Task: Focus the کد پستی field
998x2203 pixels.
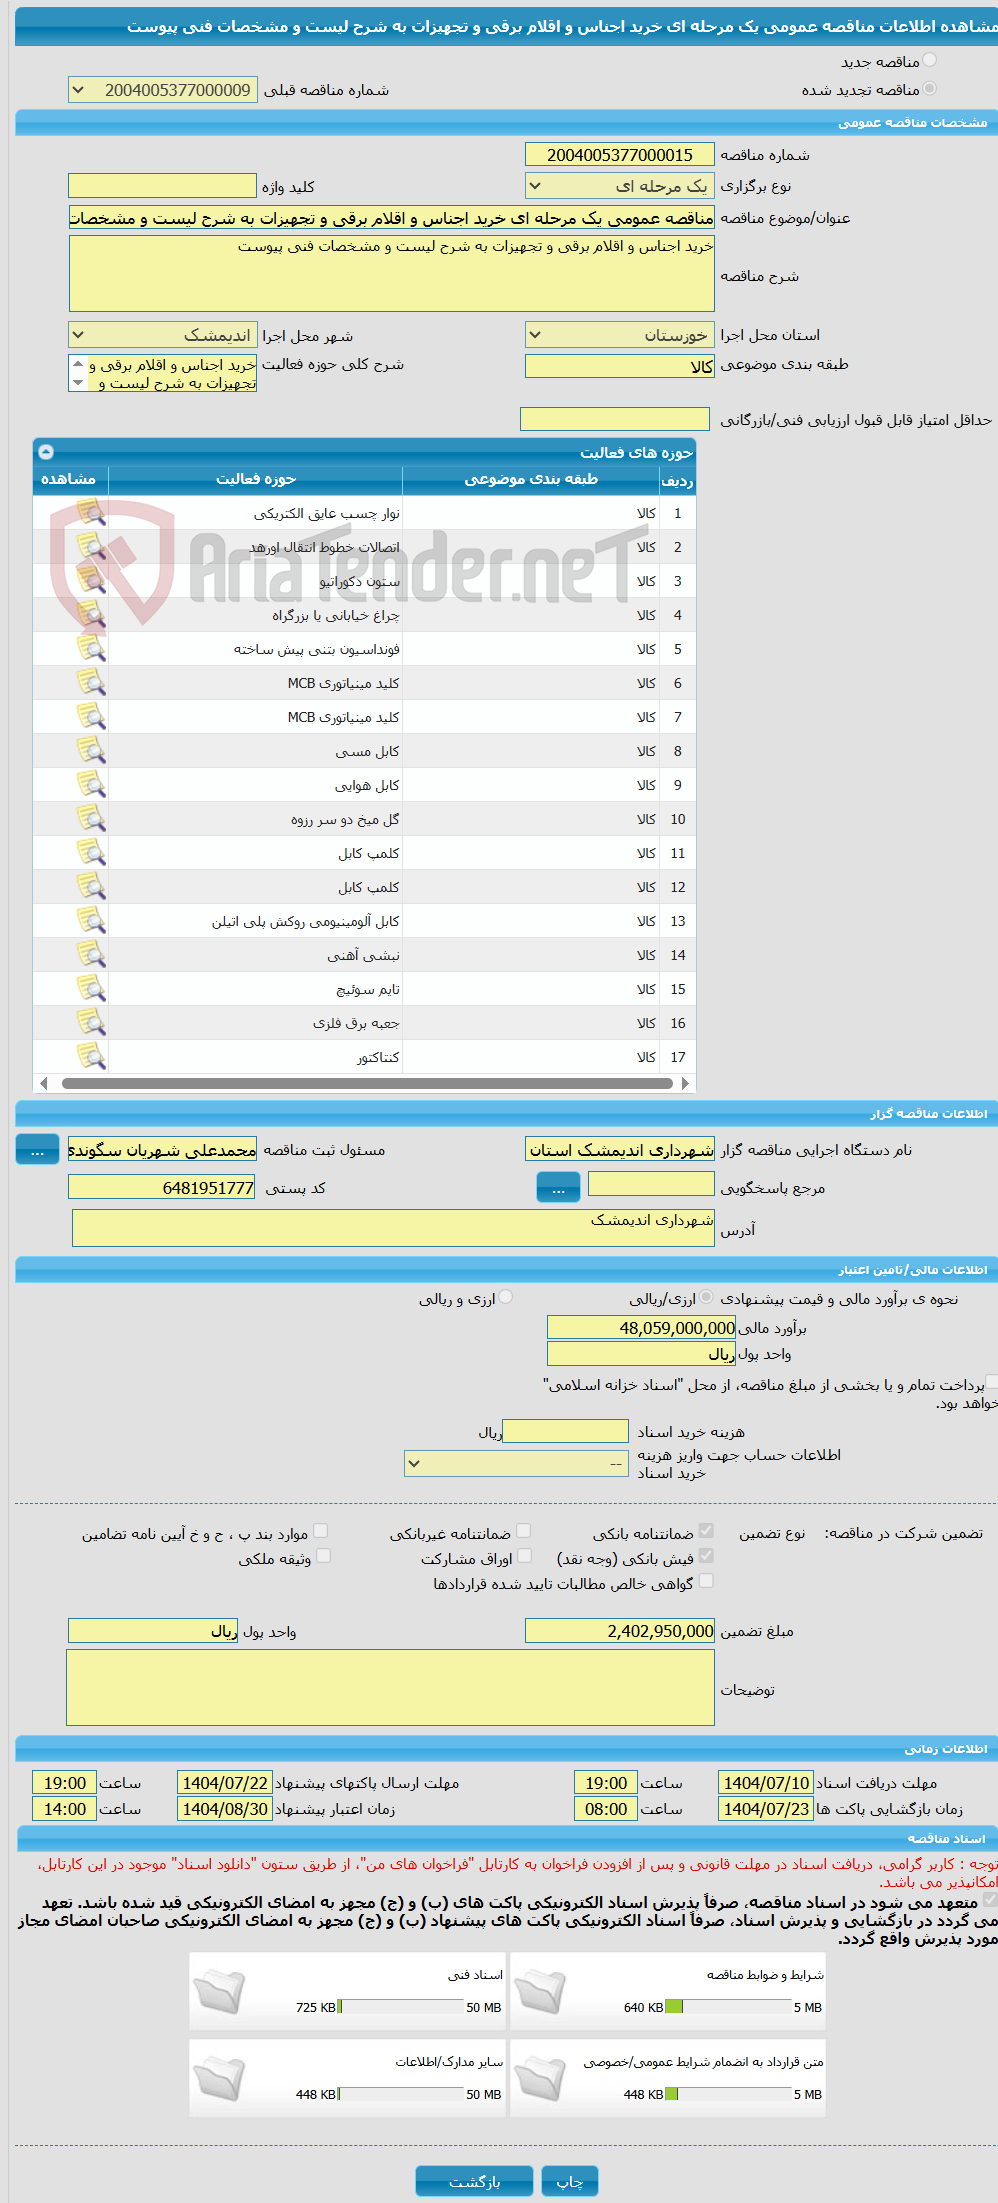Action: coord(162,1188)
